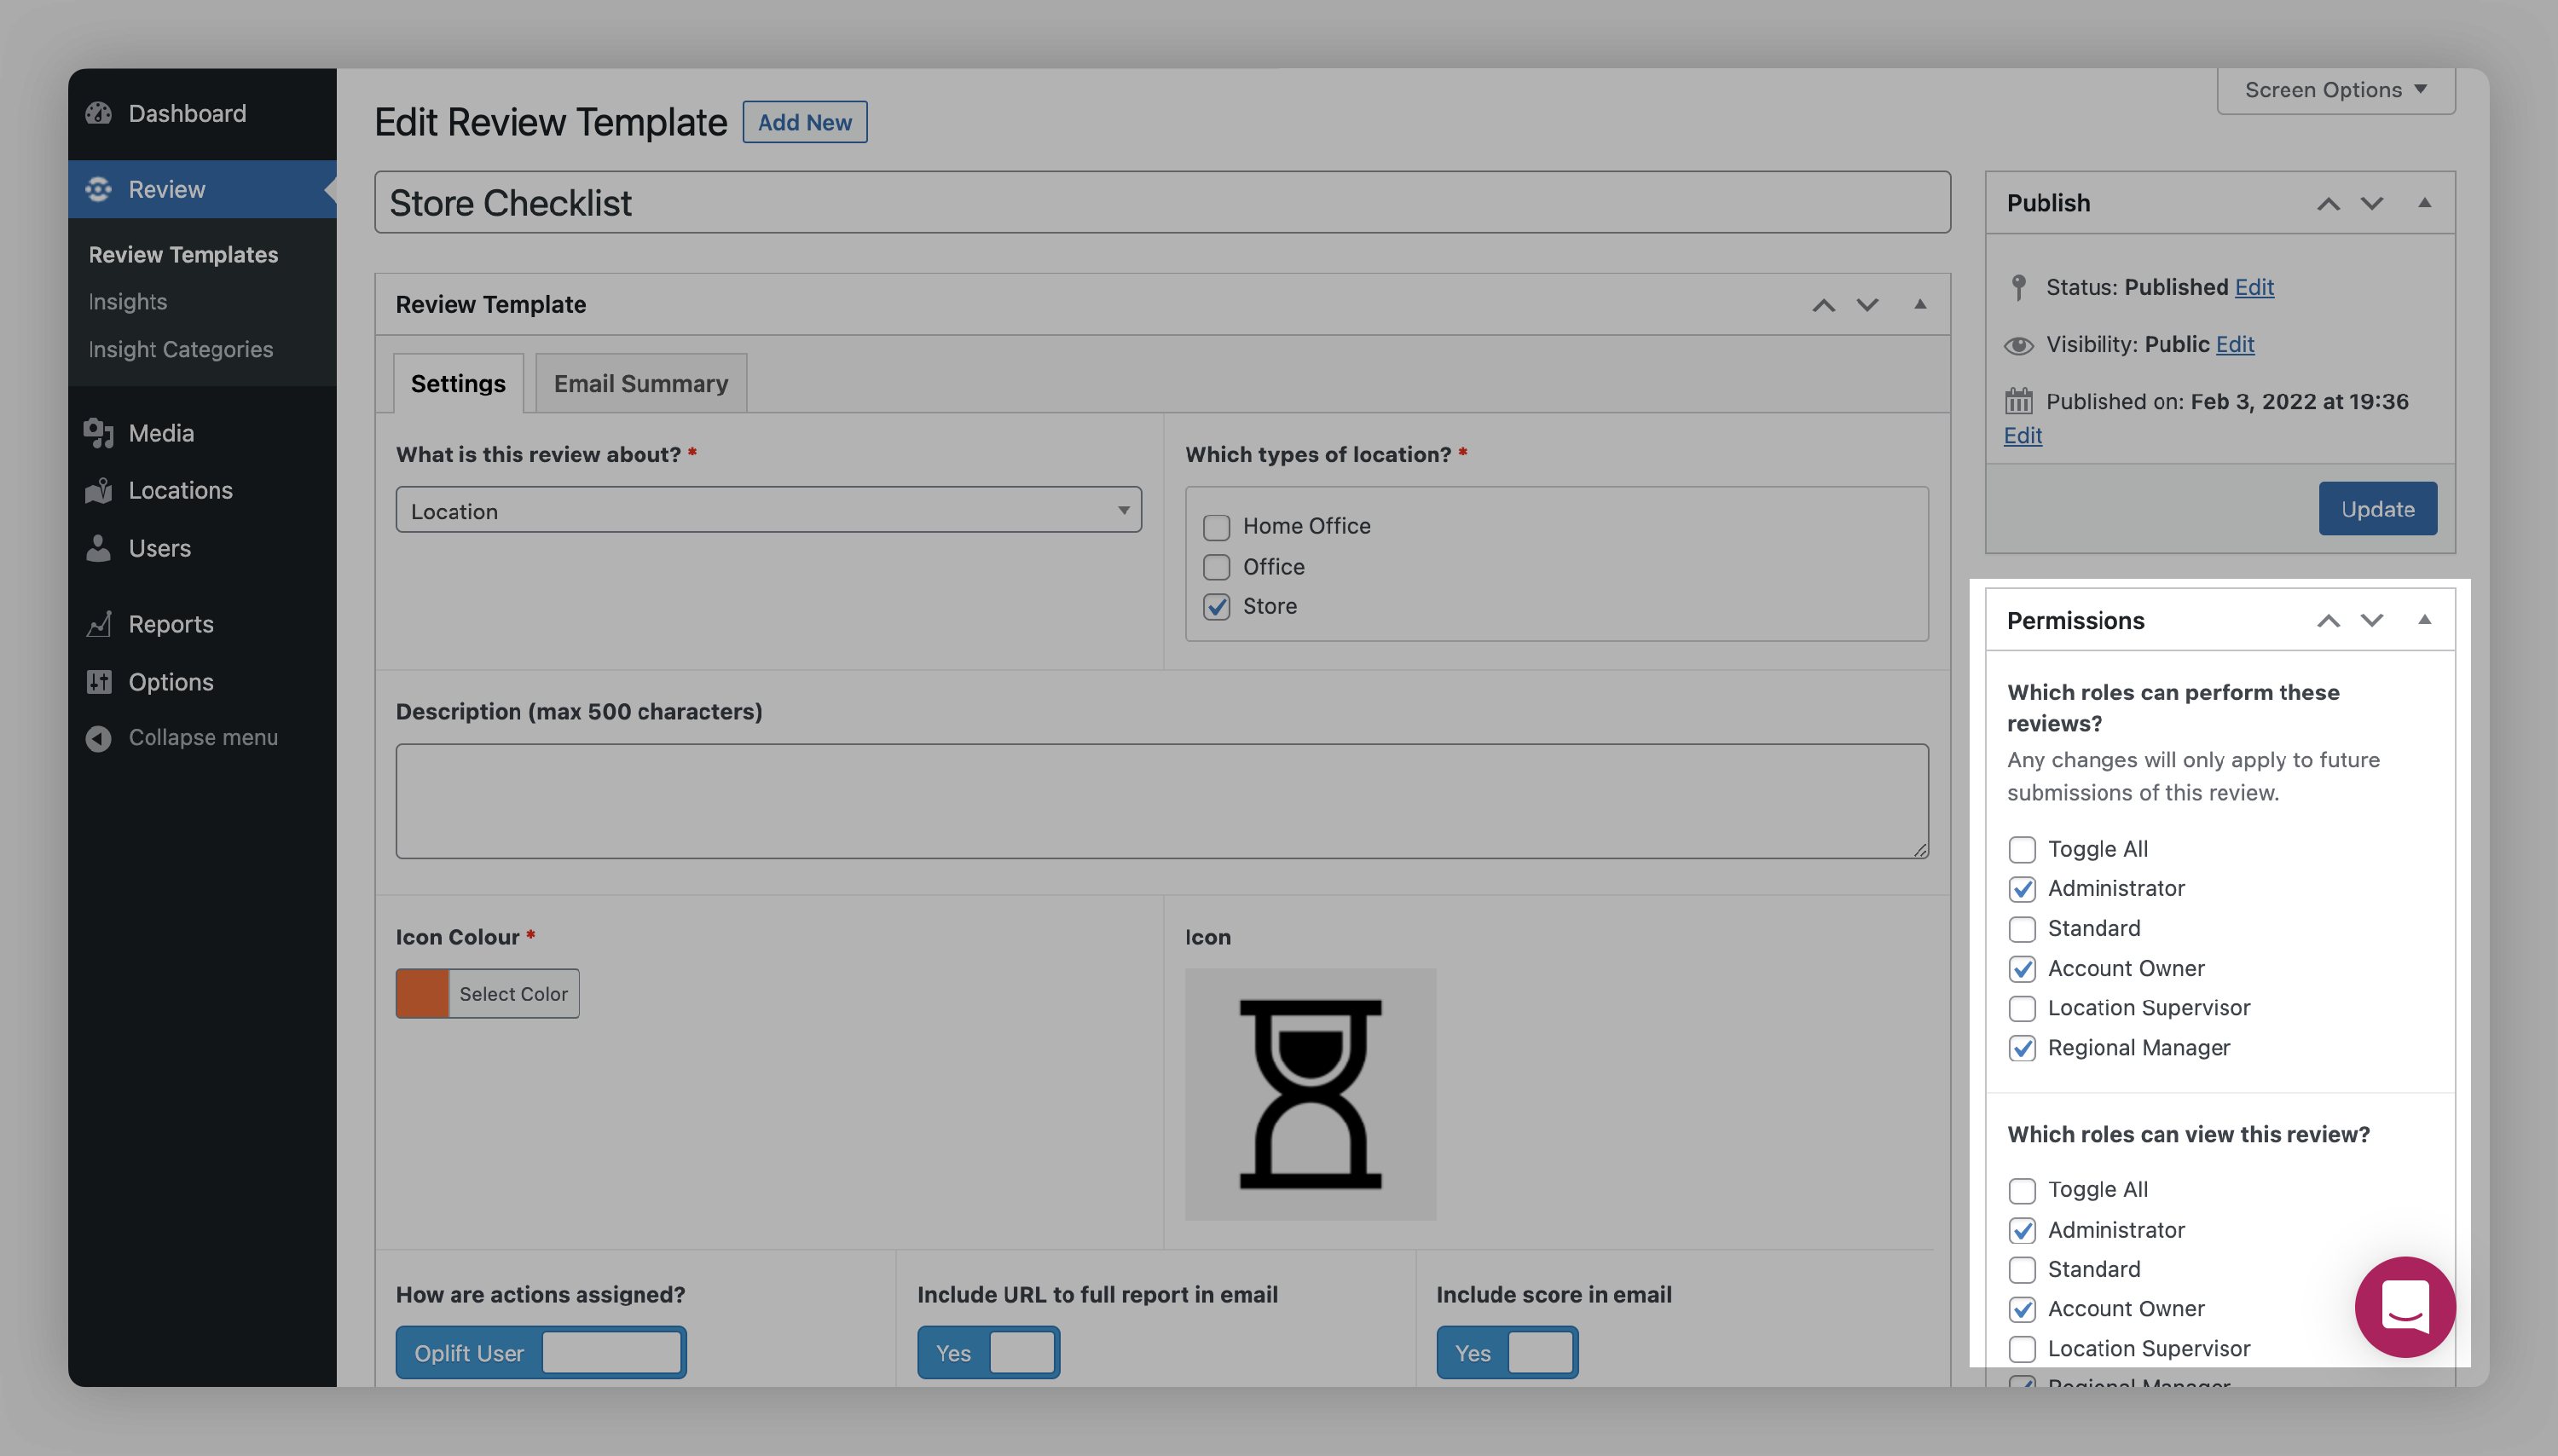2558x1456 pixels.
Task: Open Reports via its chart icon
Action: coord(98,624)
